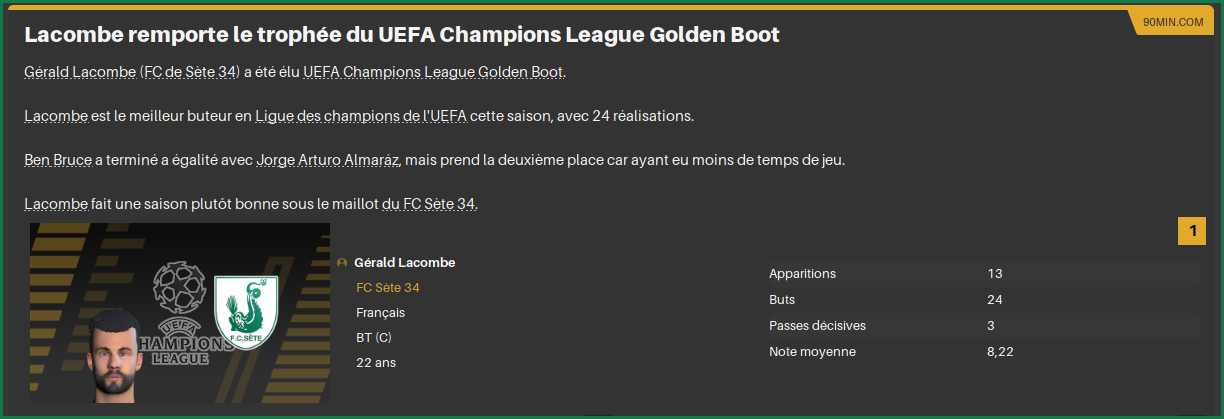Open the du FC Sète 34 link
Viewport: 1224px width, 419px height.
tap(429, 204)
